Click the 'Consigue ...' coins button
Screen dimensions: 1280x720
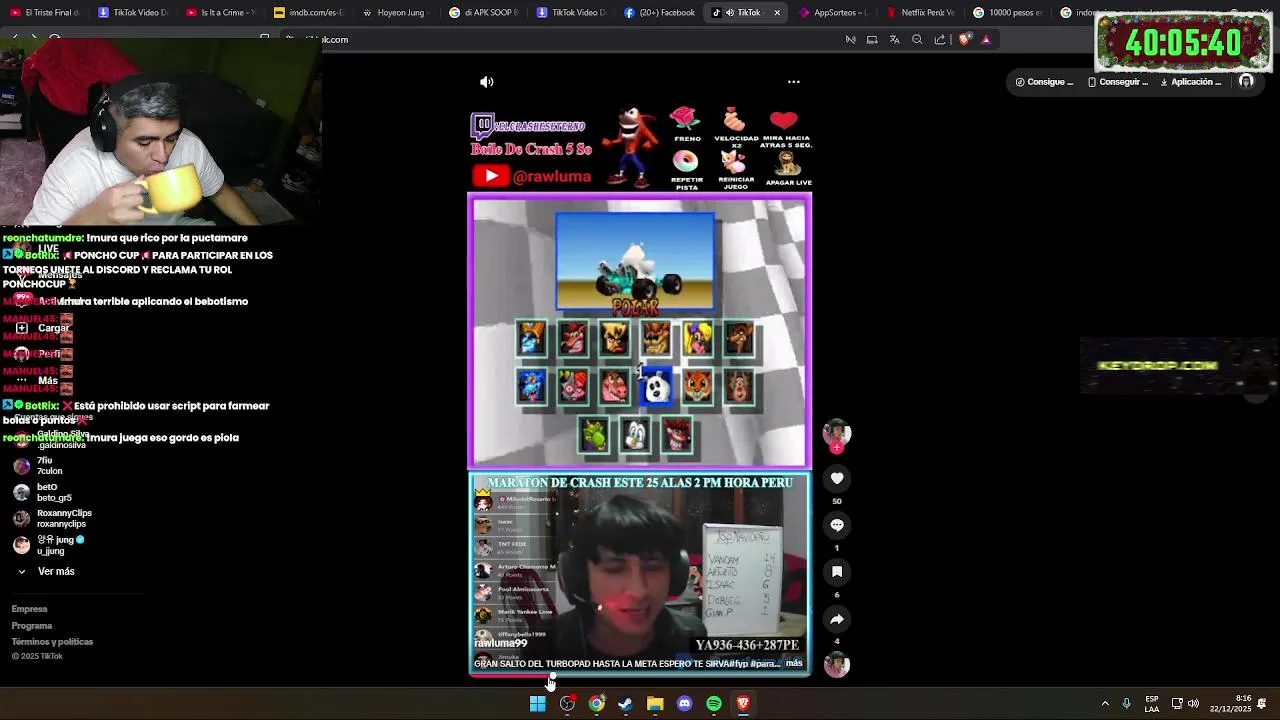click(x=1044, y=82)
